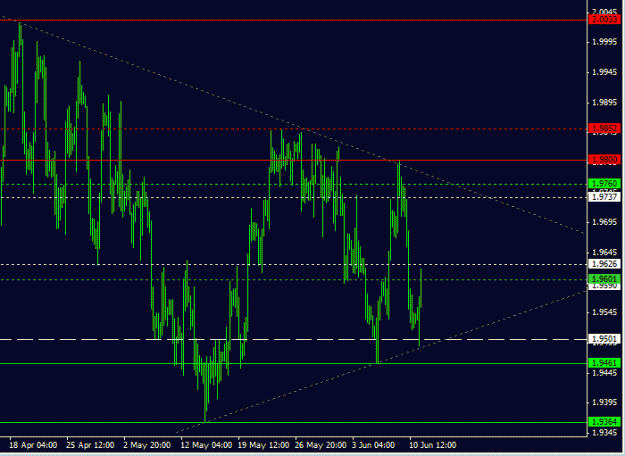The height and width of the screenshot is (456, 625).
Task: Select the green 1.9601 level label
Action: pyautogui.click(x=604, y=279)
